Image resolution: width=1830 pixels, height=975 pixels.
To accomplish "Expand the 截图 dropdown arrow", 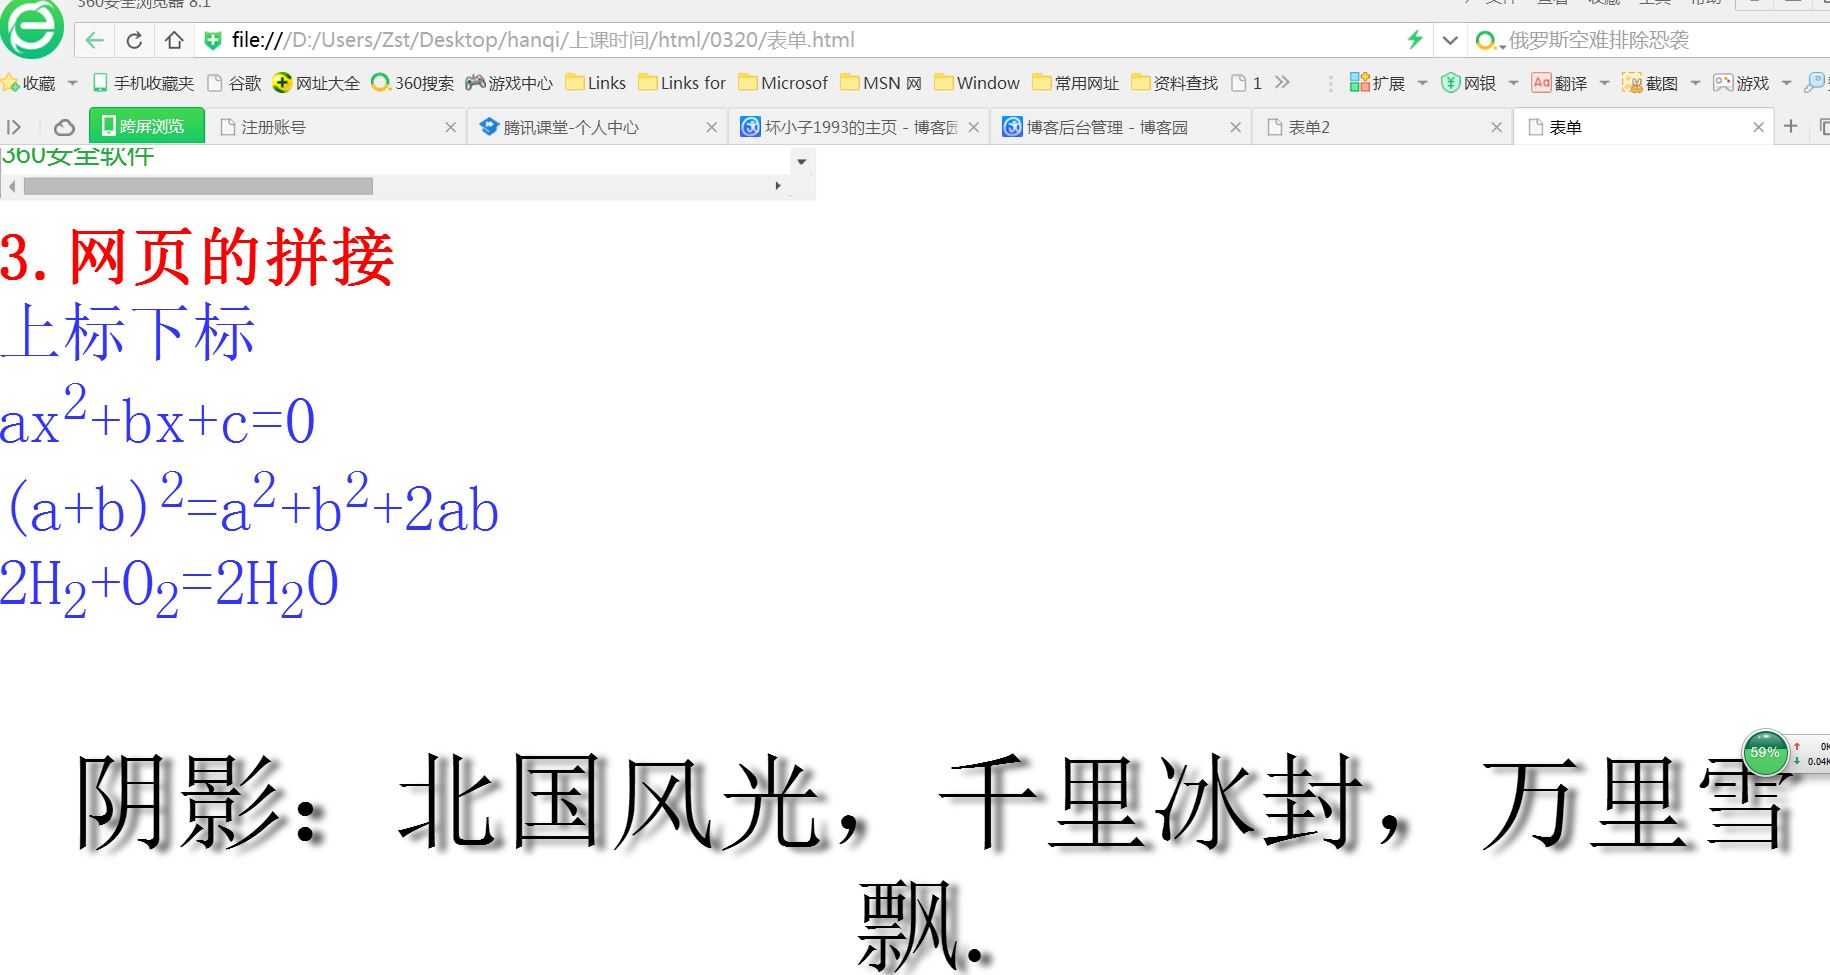I will click(1695, 83).
